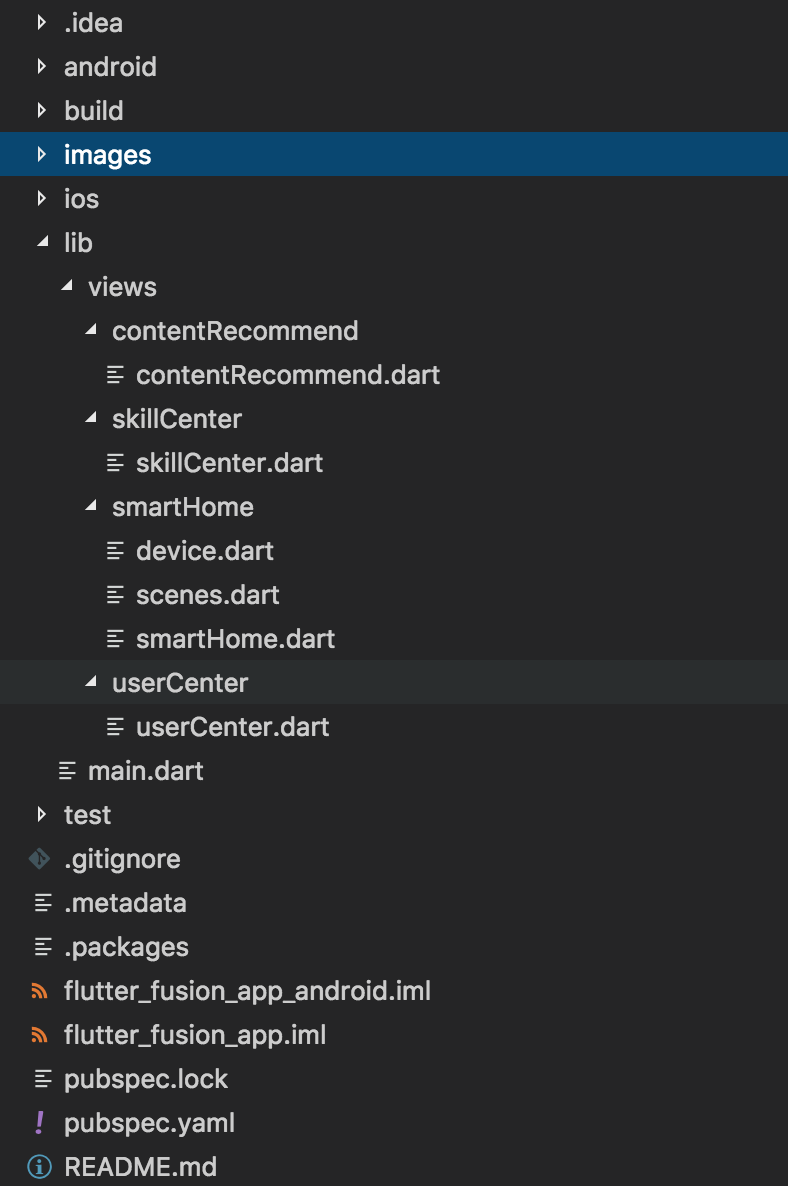Collapse the views folder triangle

point(67,286)
